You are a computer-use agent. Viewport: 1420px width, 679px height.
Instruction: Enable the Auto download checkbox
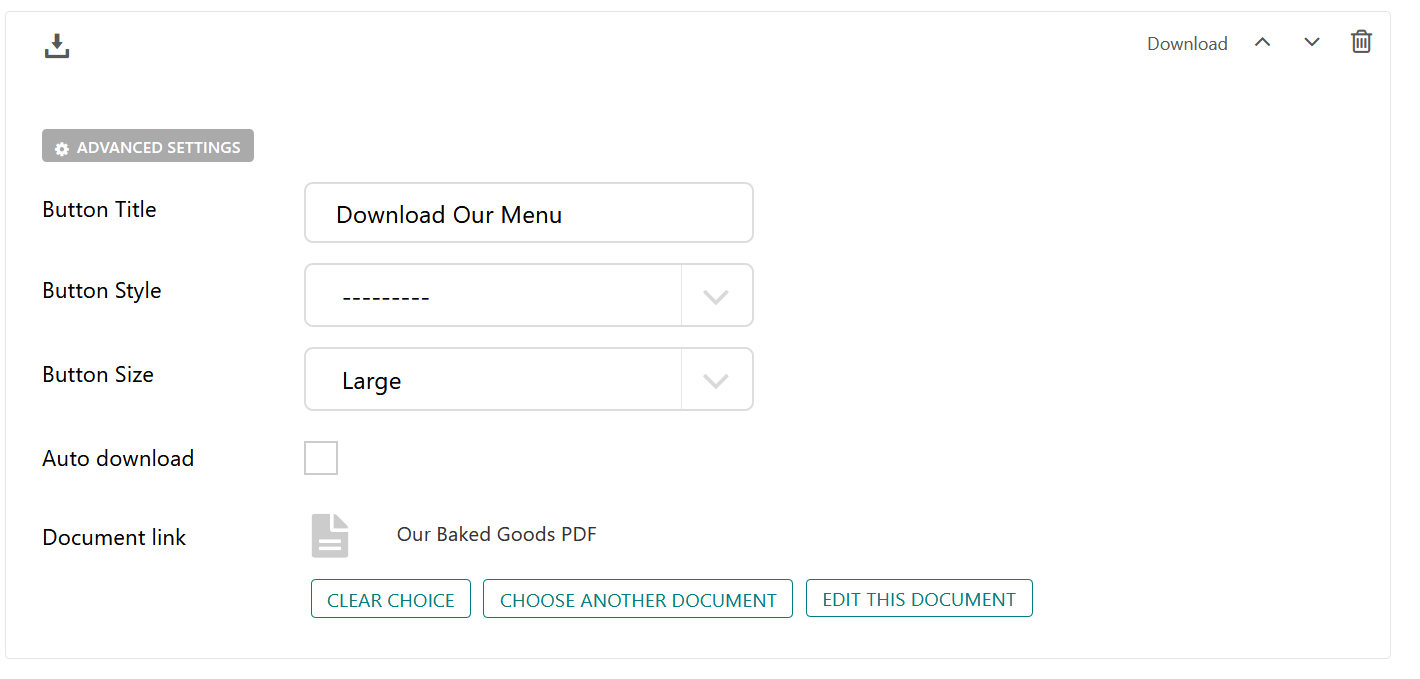[x=321, y=458]
